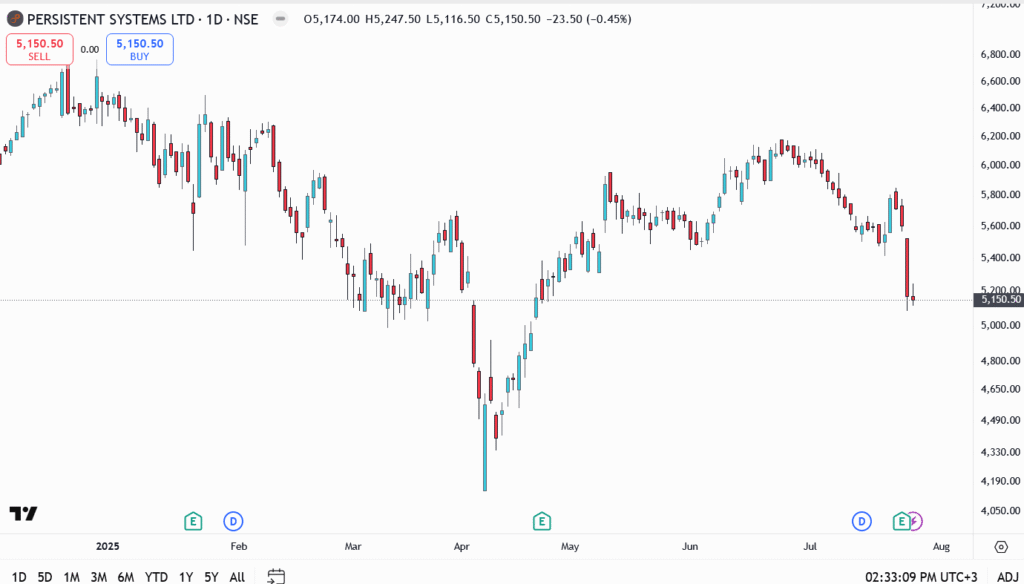
Task: Open the Go to date calendar icon
Action: point(276,576)
